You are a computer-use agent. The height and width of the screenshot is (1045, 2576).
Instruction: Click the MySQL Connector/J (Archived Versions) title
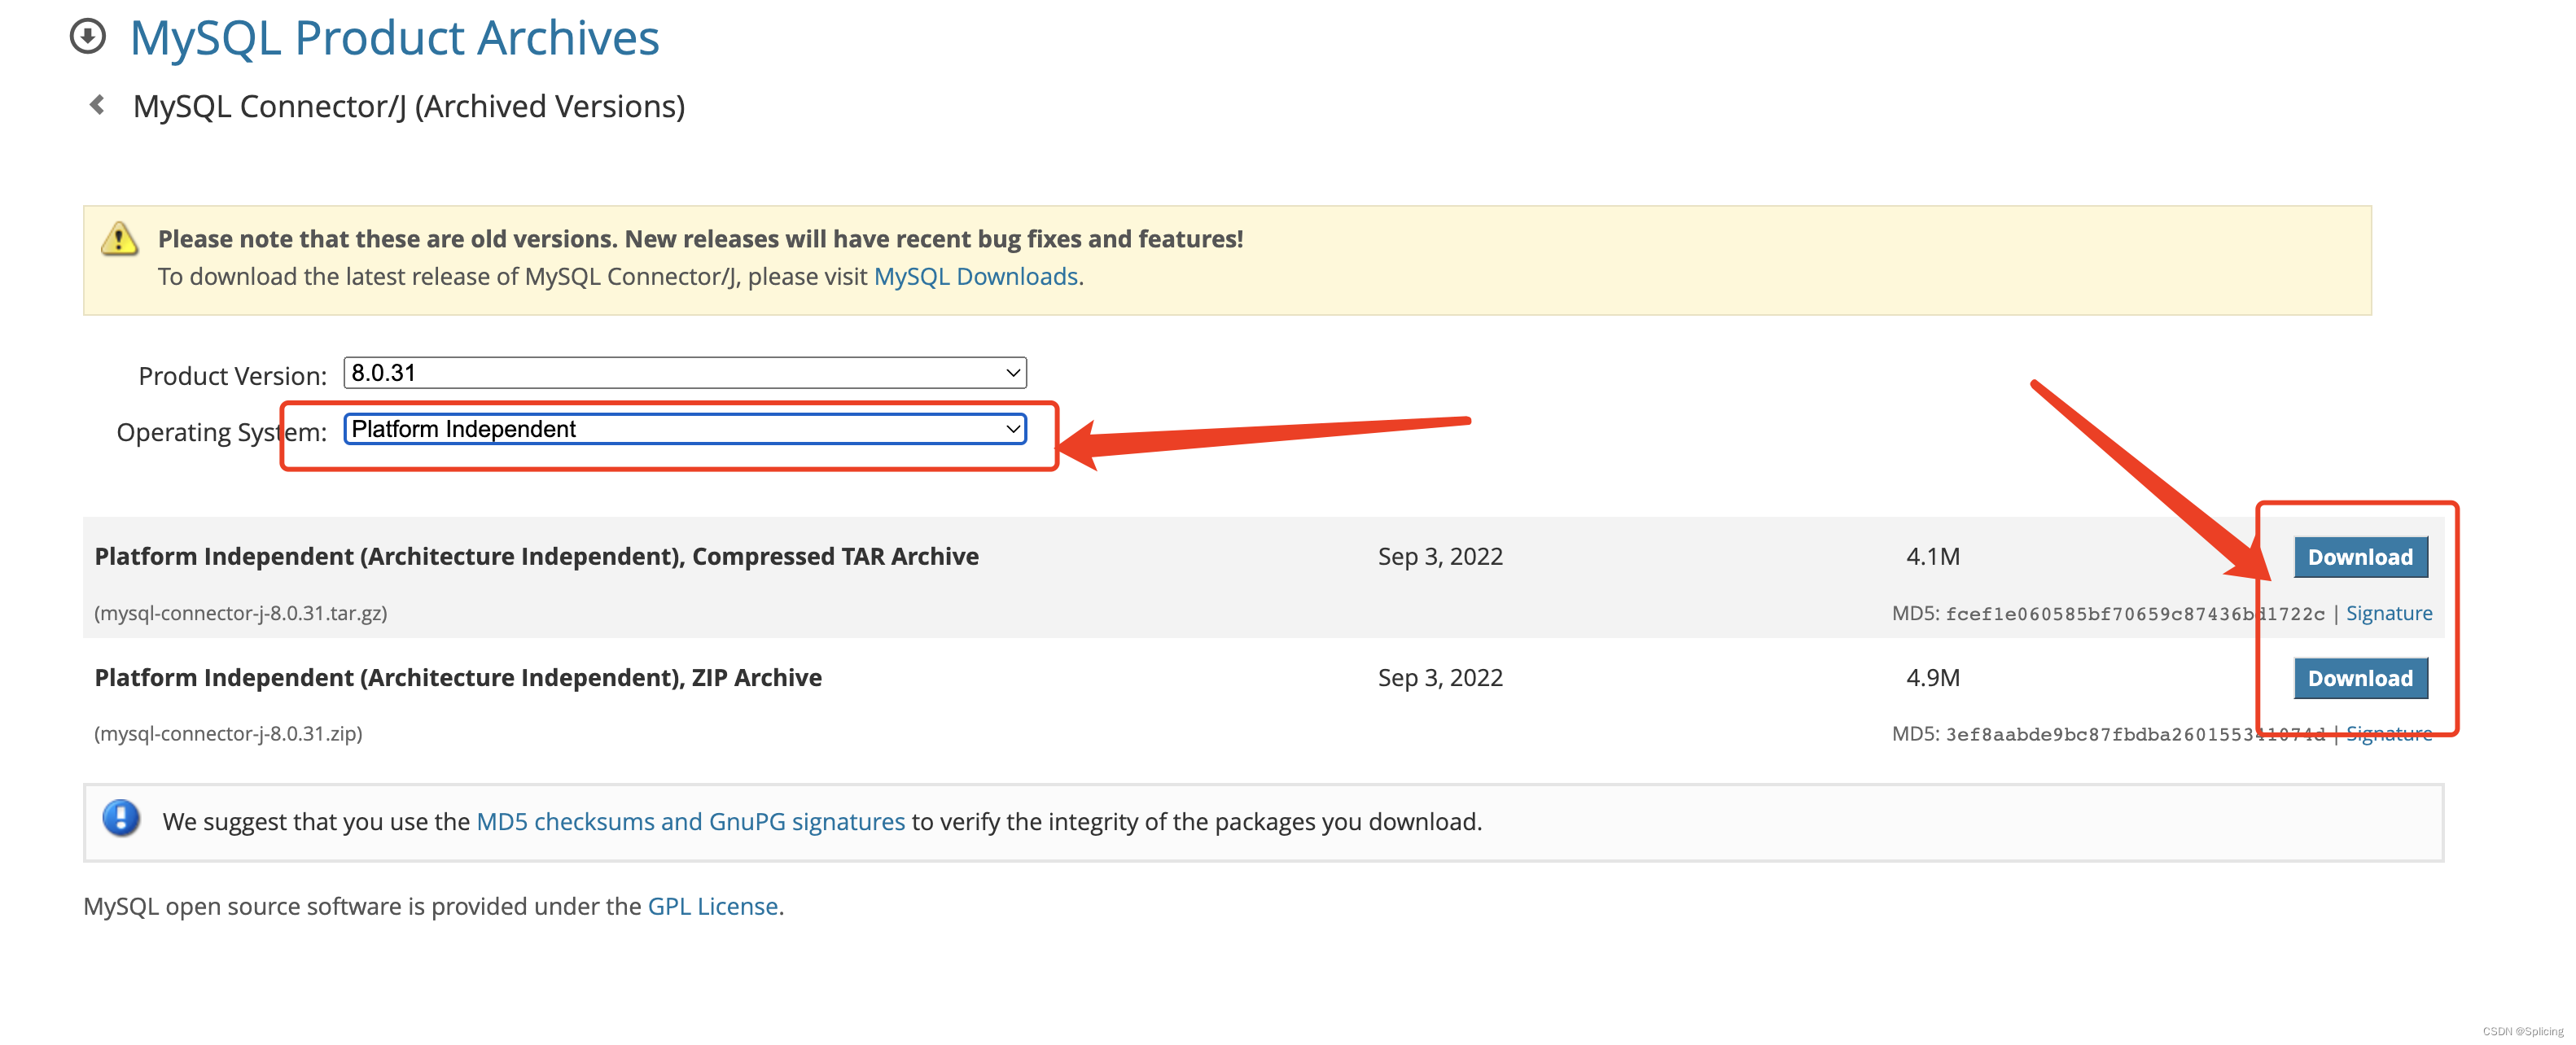pyautogui.click(x=409, y=106)
